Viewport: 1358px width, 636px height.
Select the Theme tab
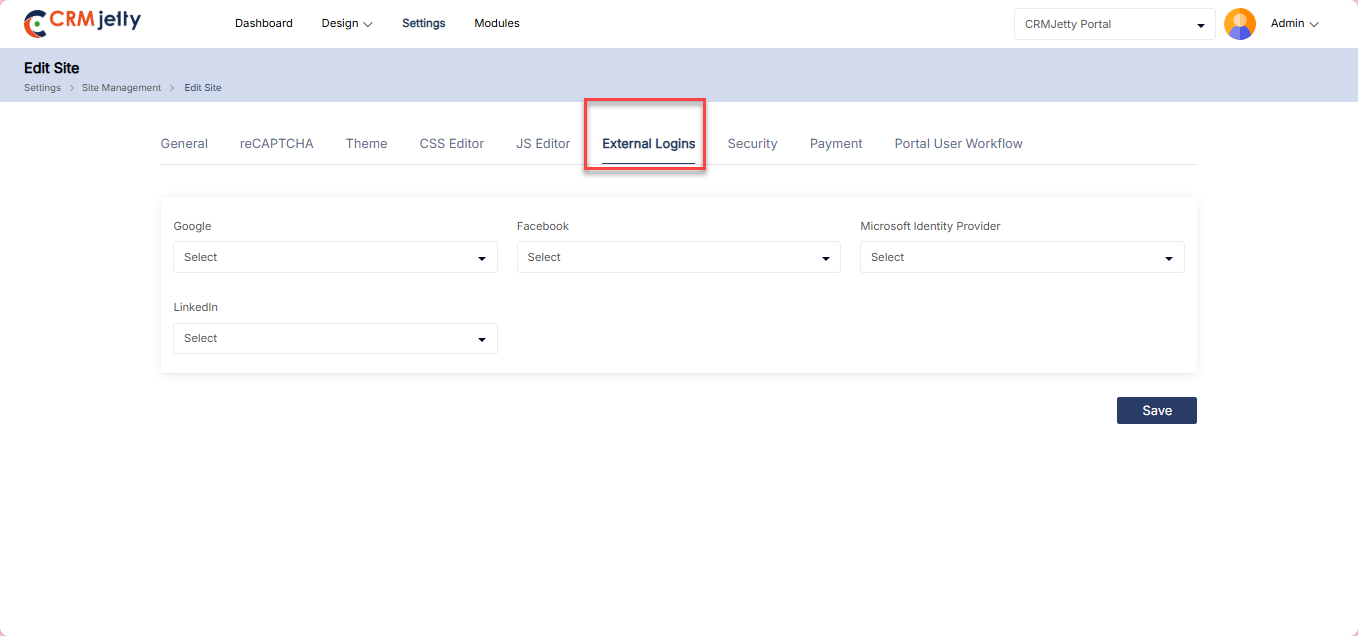(x=366, y=144)
